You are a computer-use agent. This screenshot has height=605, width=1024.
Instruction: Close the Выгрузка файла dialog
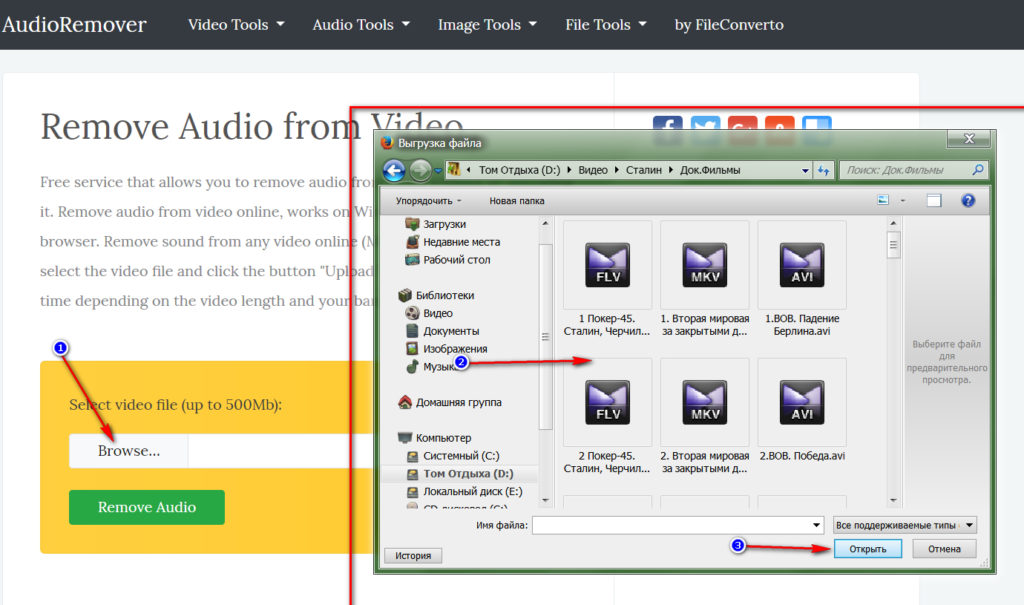tap(969, 139)
